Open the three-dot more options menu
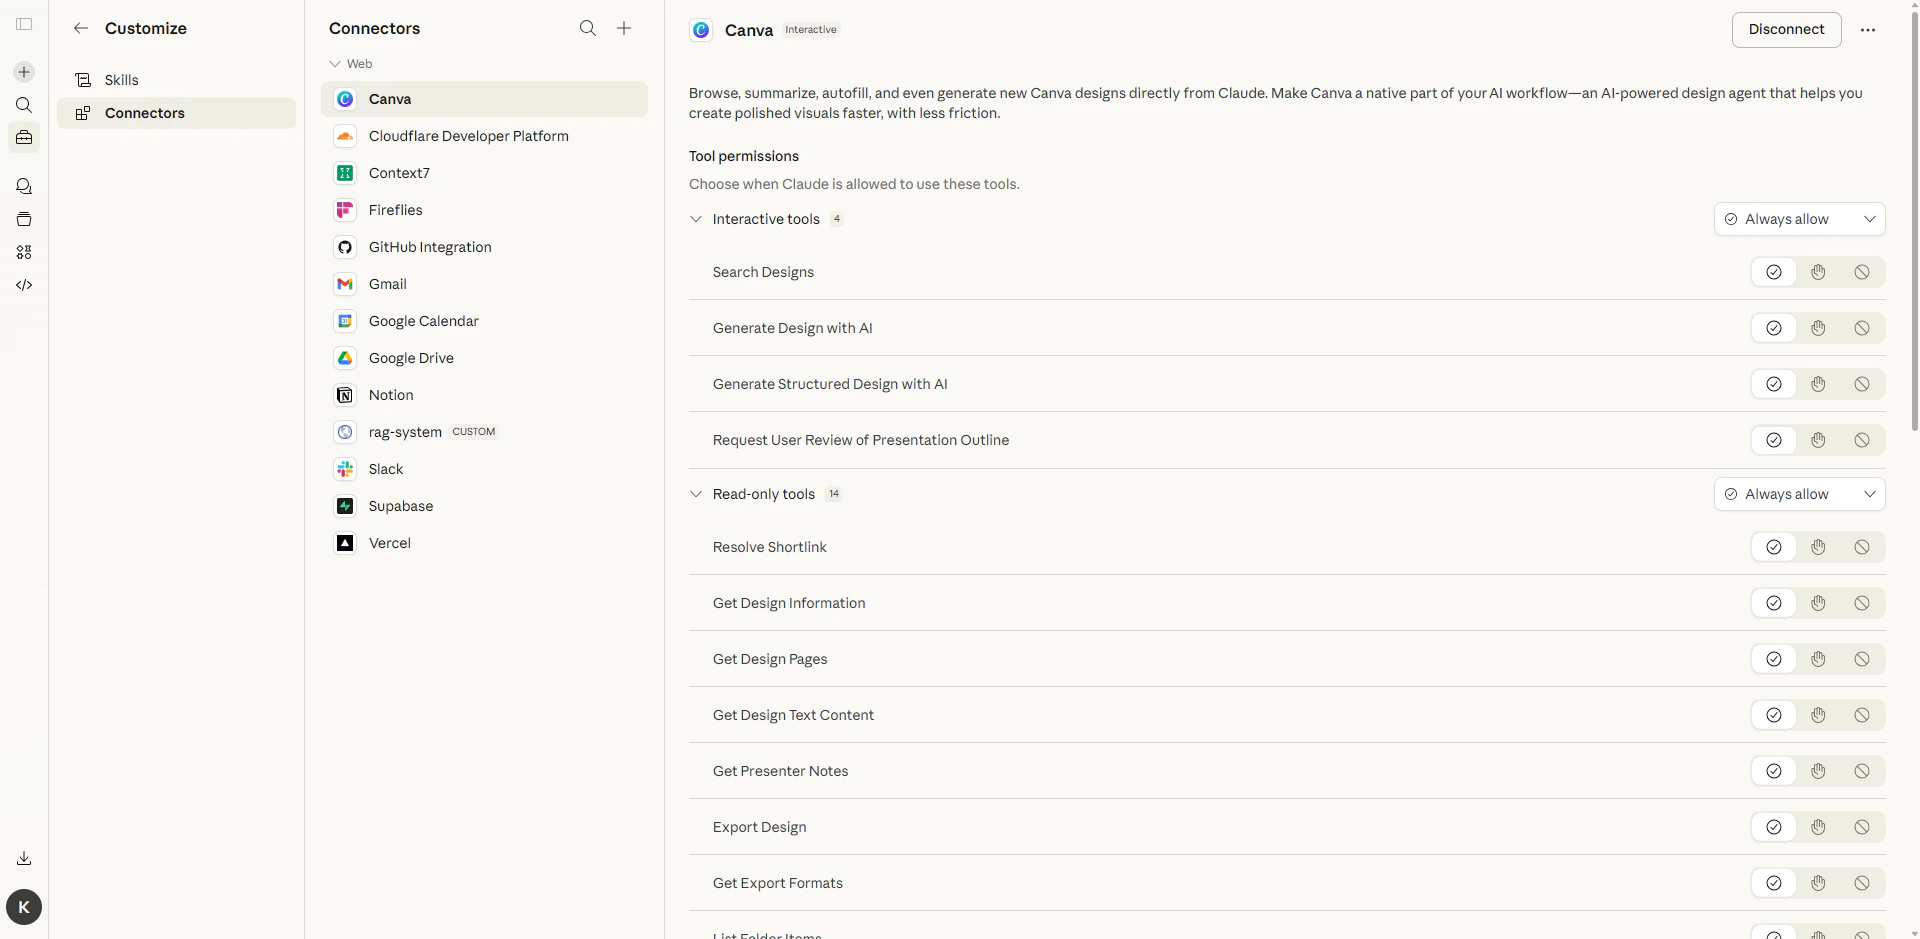The height and width of the screenshot is (939, 1920). [x=1868, y=30]
